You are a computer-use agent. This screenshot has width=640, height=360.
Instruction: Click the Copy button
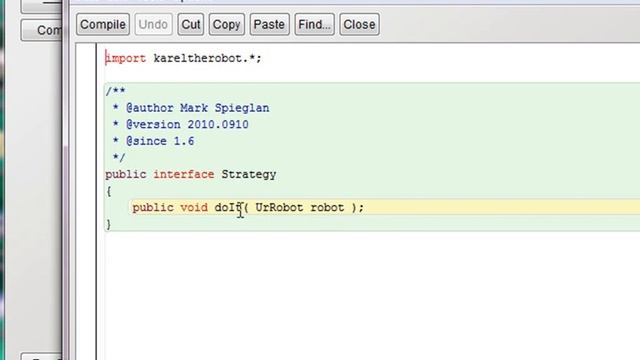(x=227, y=24)
